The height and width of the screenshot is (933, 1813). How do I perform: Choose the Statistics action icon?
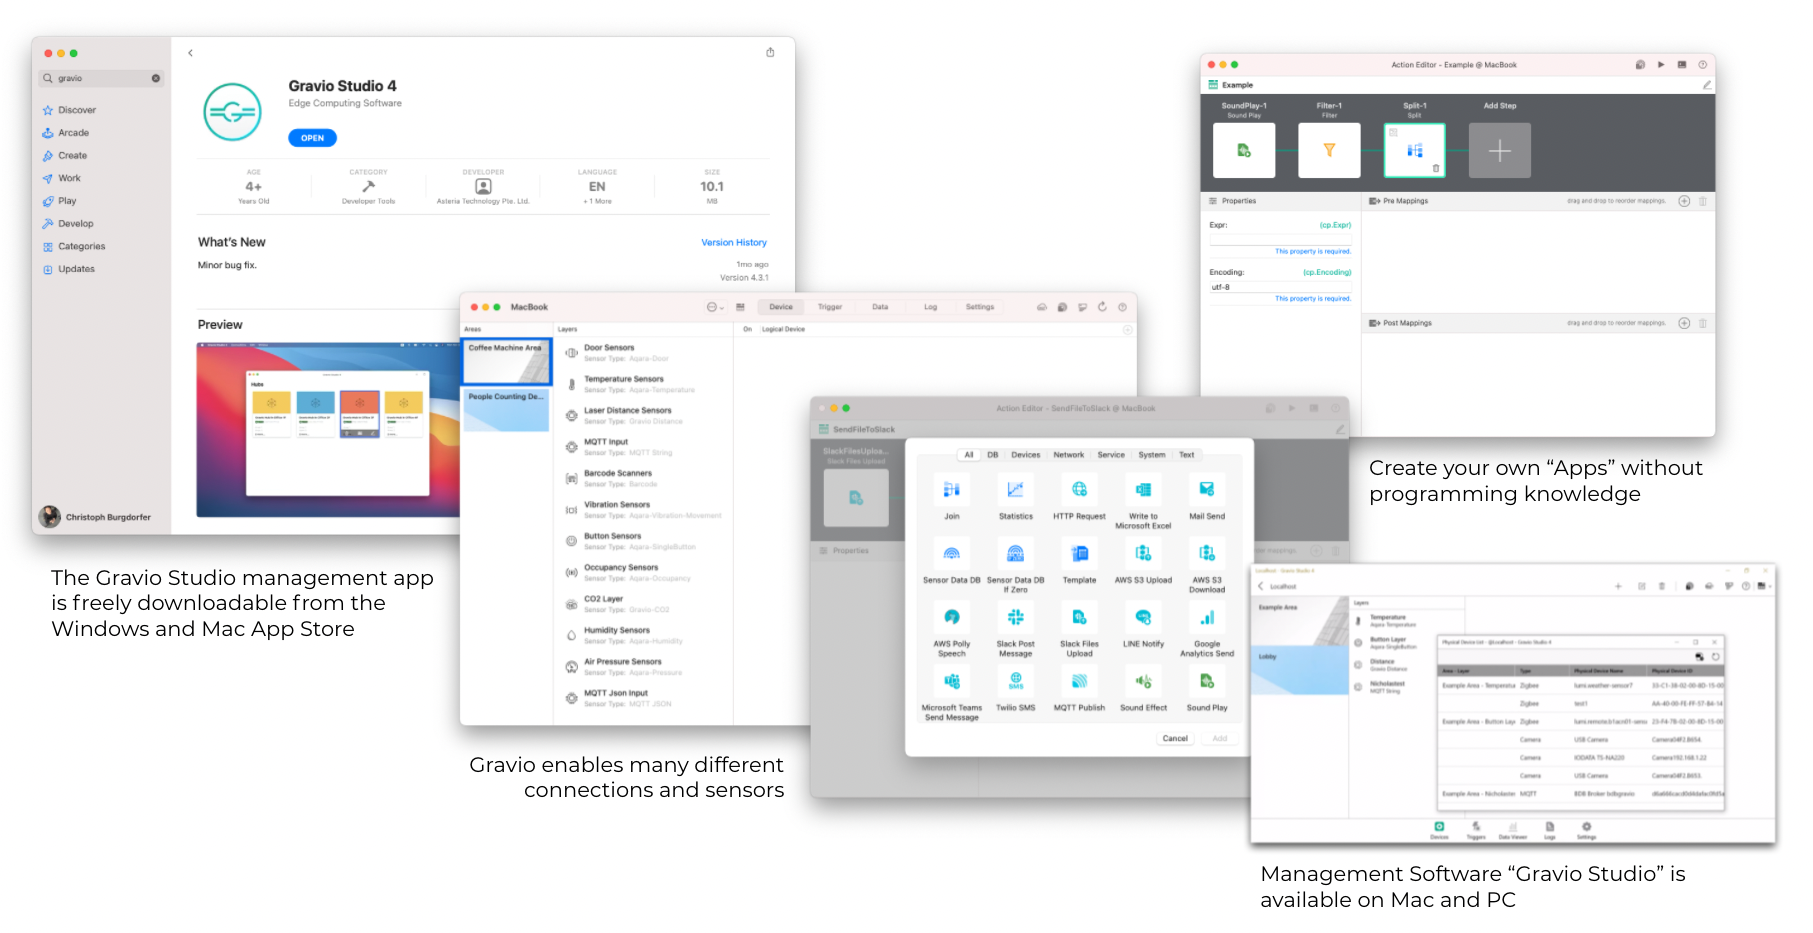pyautogui.click(x=1015, y=490)
